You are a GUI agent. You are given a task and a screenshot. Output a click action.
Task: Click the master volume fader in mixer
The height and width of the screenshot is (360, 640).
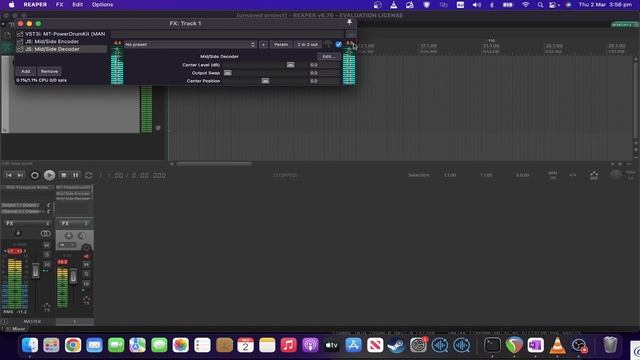(x=36, y=271)
